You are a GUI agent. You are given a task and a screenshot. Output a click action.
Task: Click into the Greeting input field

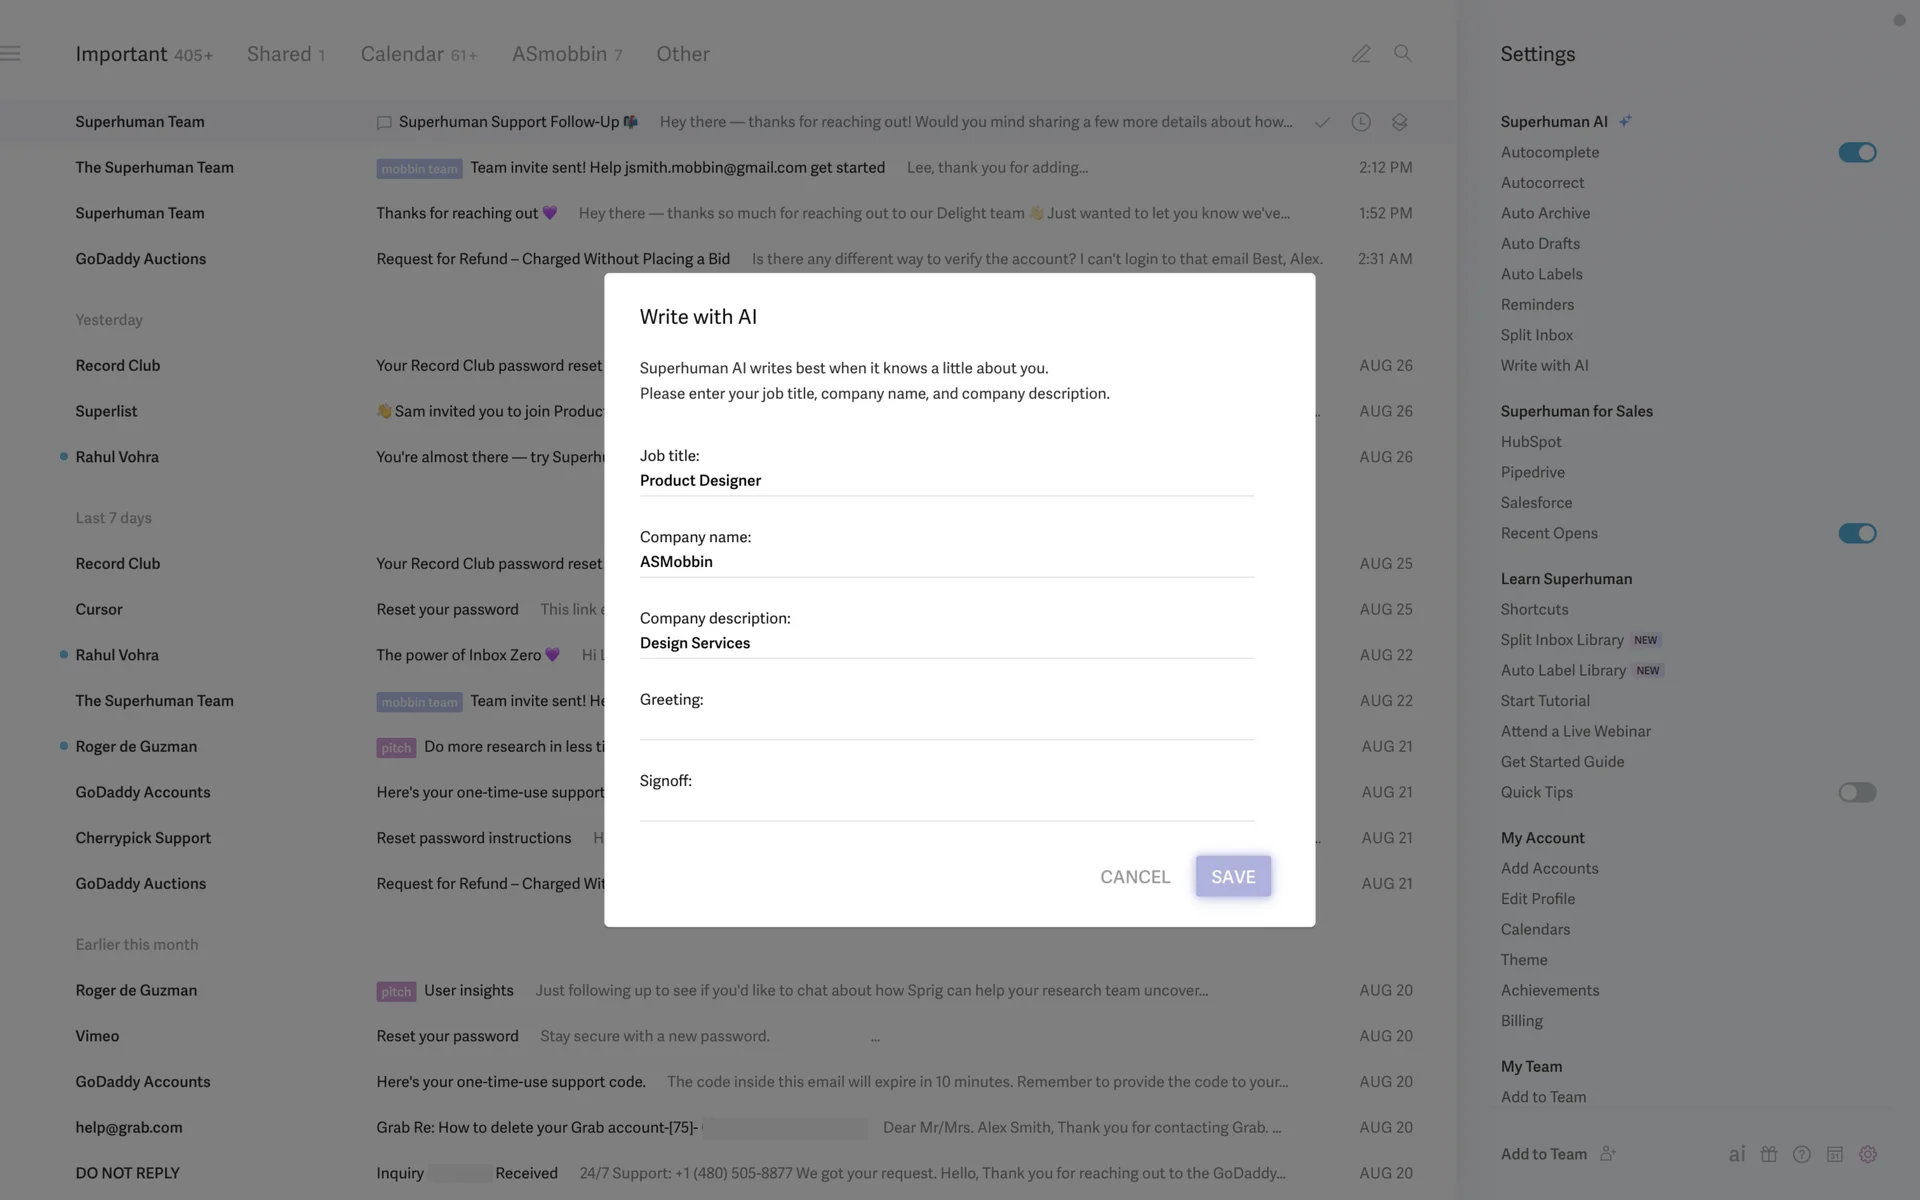coord(946,724)
